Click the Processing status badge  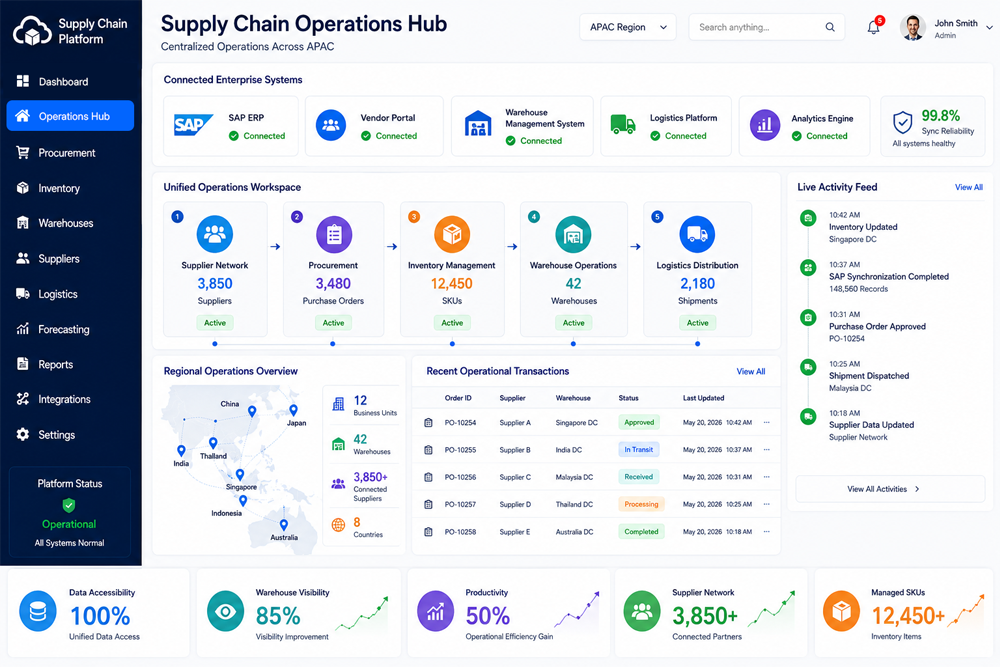[x=641, y=504]
